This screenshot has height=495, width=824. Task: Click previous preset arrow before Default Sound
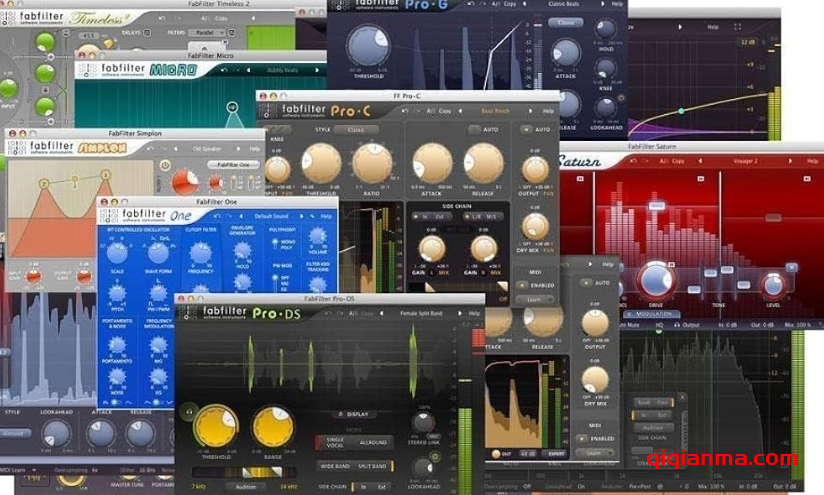tap(243, 216)
